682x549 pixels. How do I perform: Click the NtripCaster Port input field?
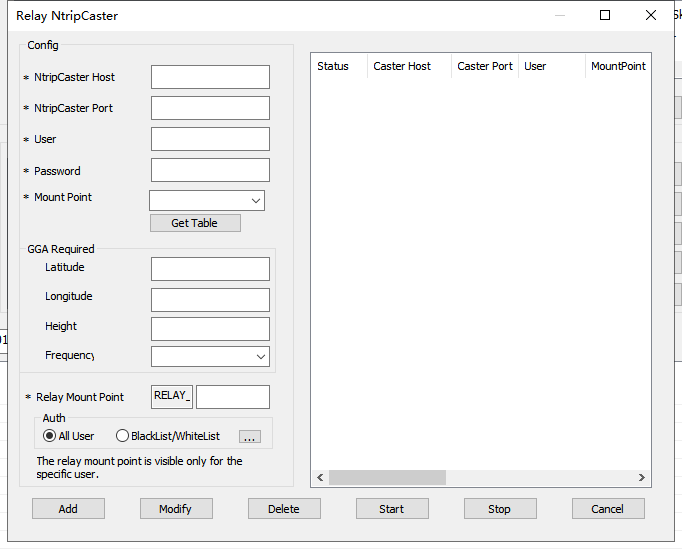pyautogui.click(x=211, y=108)
